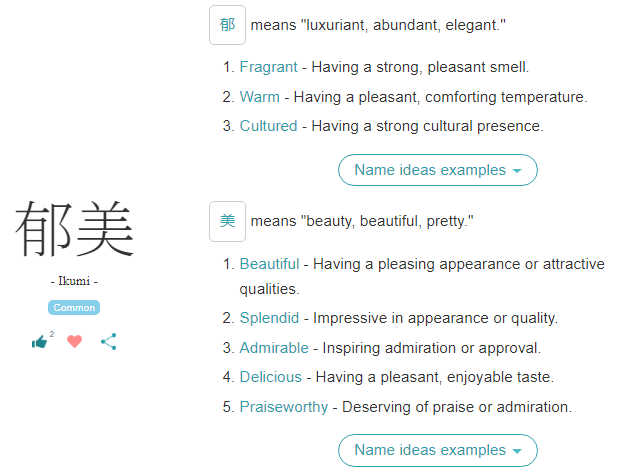Click the Ikumi reading text

point(74,282)
